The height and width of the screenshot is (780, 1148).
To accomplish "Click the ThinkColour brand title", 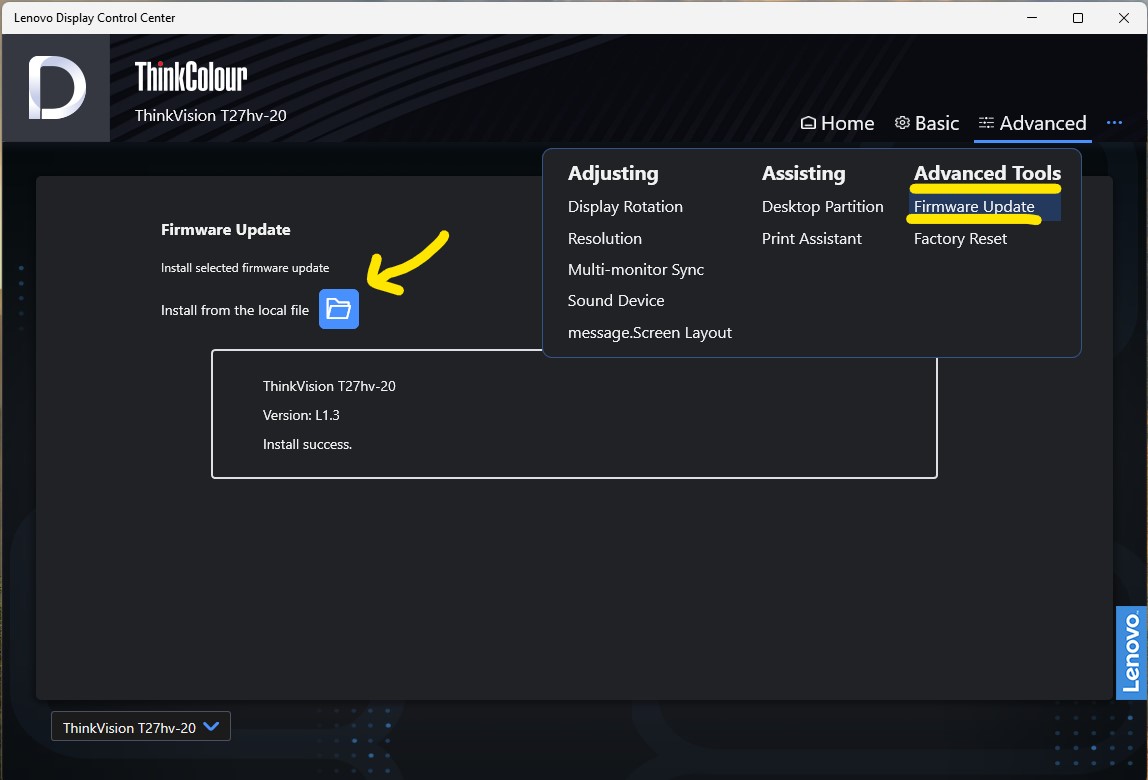I will [191, 76].
